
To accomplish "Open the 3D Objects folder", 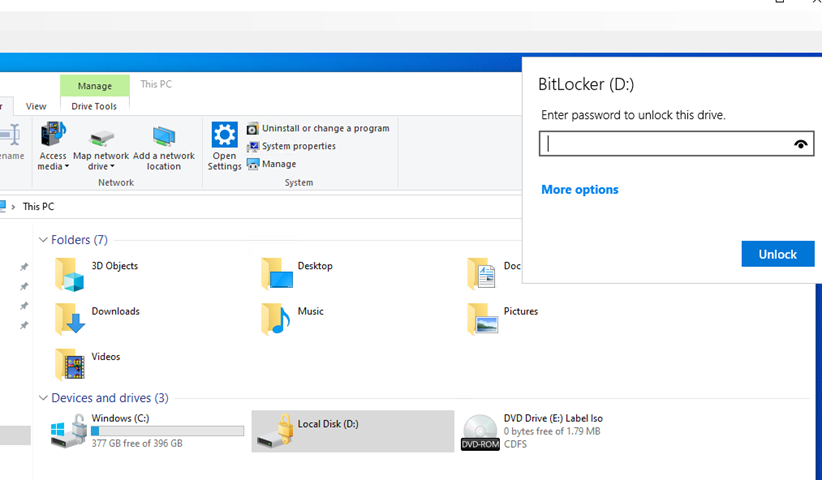I will click(69, 272).
